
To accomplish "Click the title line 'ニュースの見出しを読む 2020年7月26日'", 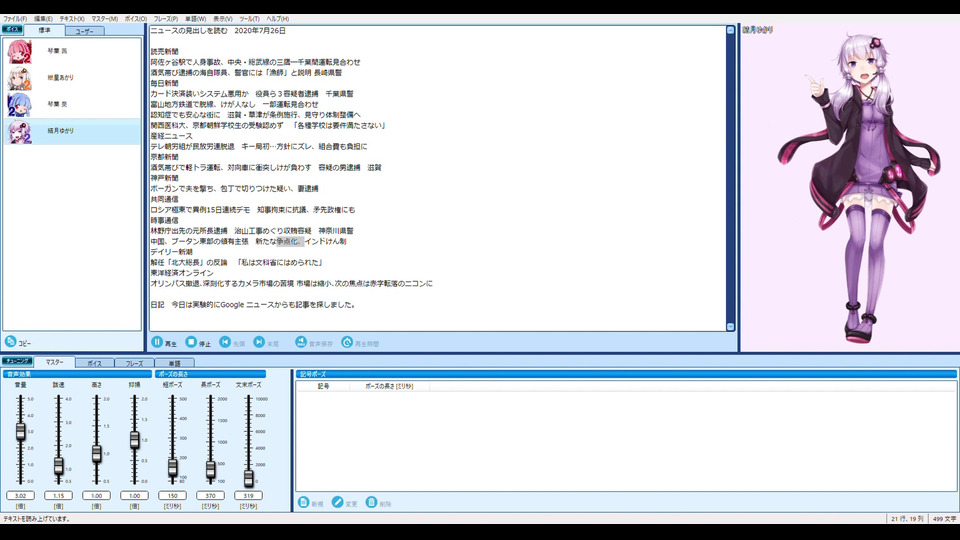I will [218, 31].
